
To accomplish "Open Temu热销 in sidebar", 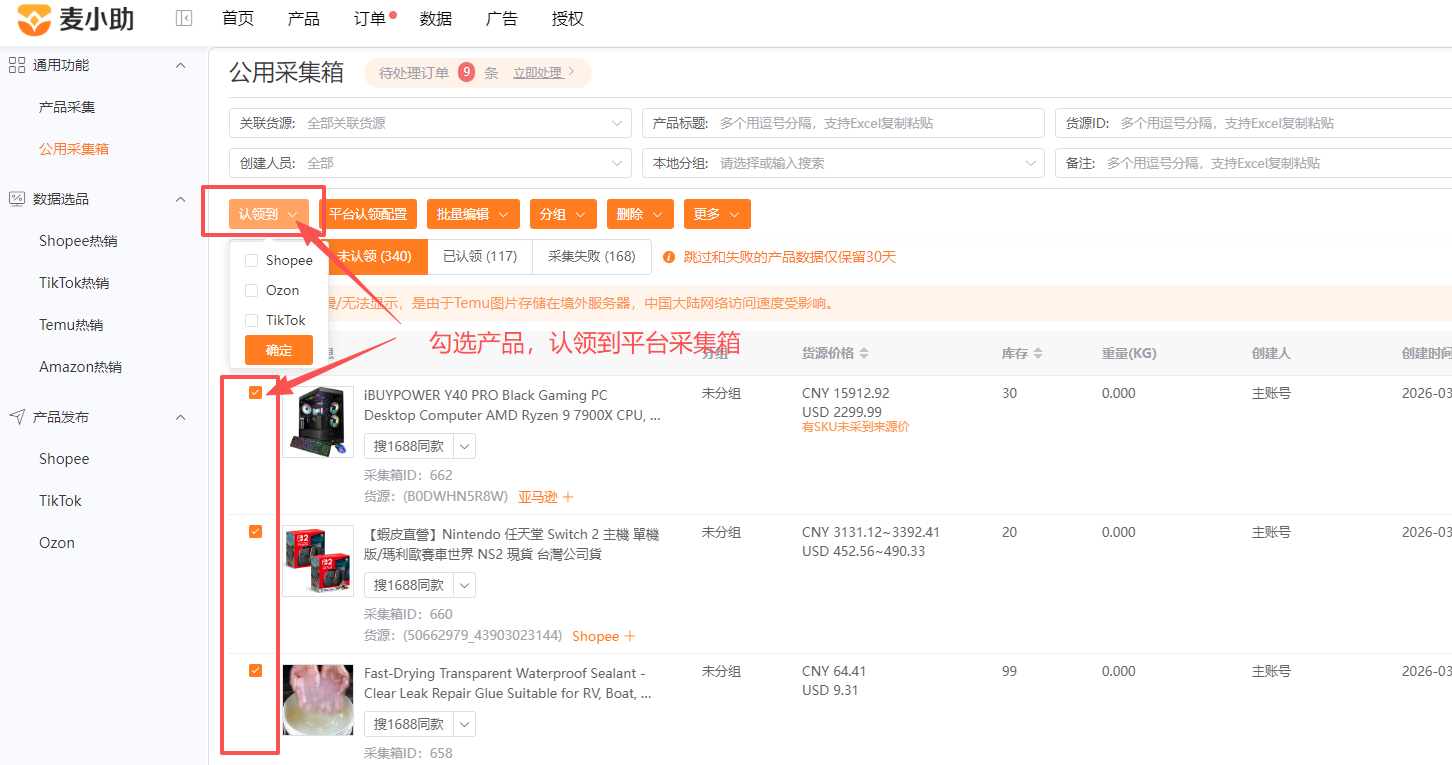I will (71, 325).
